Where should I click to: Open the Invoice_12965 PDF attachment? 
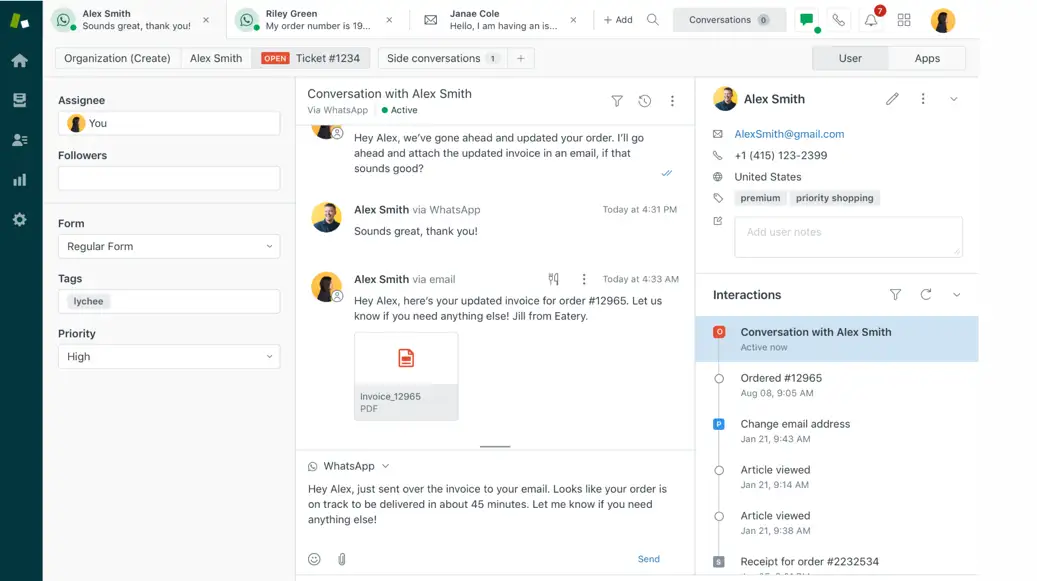[406, 377]
